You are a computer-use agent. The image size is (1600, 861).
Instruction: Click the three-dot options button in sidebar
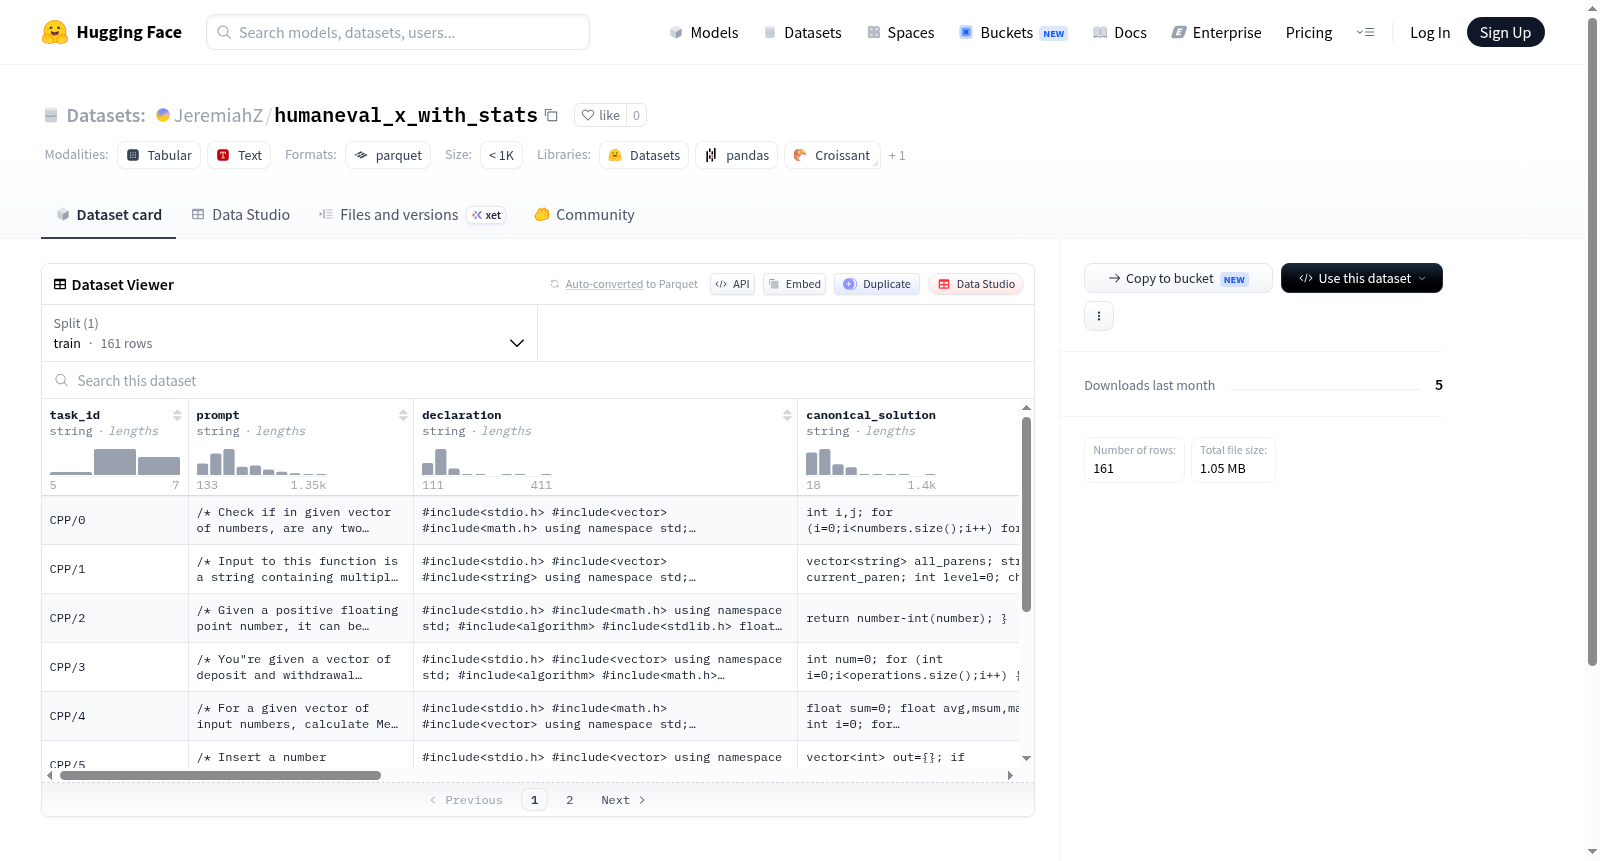[x=1099, y=316]
